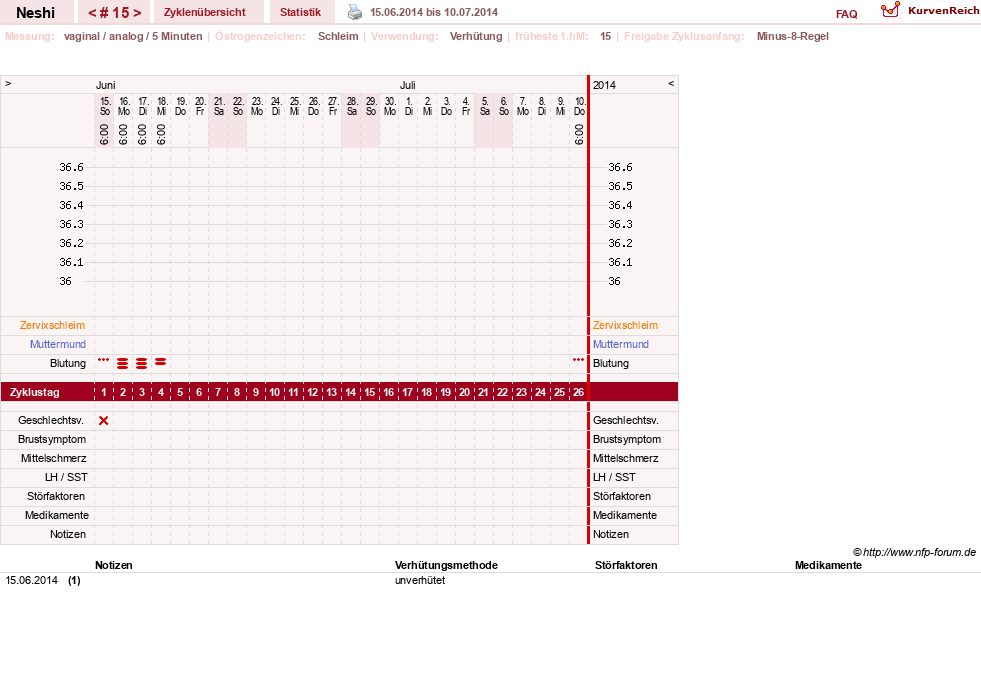Click the right chart scroll arrow '<'

[671, 83]
